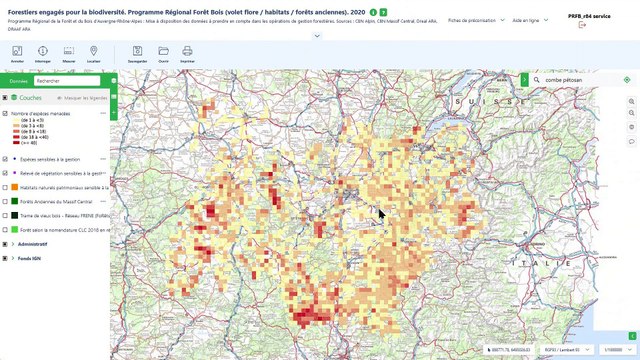Toggle the Fonds IGN group checkbox
Image resolution: width=640 pixels, height=360 pixels.
point(5,258)
